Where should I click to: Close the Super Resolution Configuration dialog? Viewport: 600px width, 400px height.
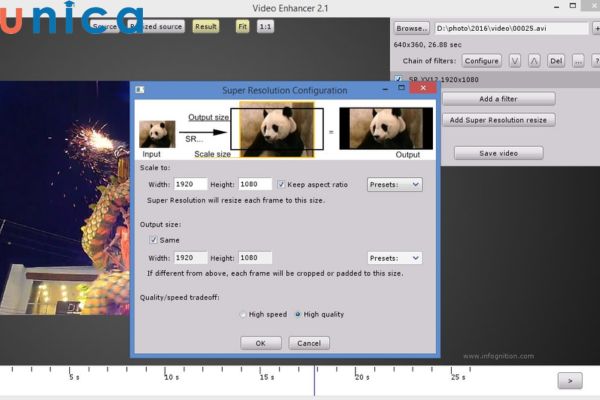[x=424, y=90]
